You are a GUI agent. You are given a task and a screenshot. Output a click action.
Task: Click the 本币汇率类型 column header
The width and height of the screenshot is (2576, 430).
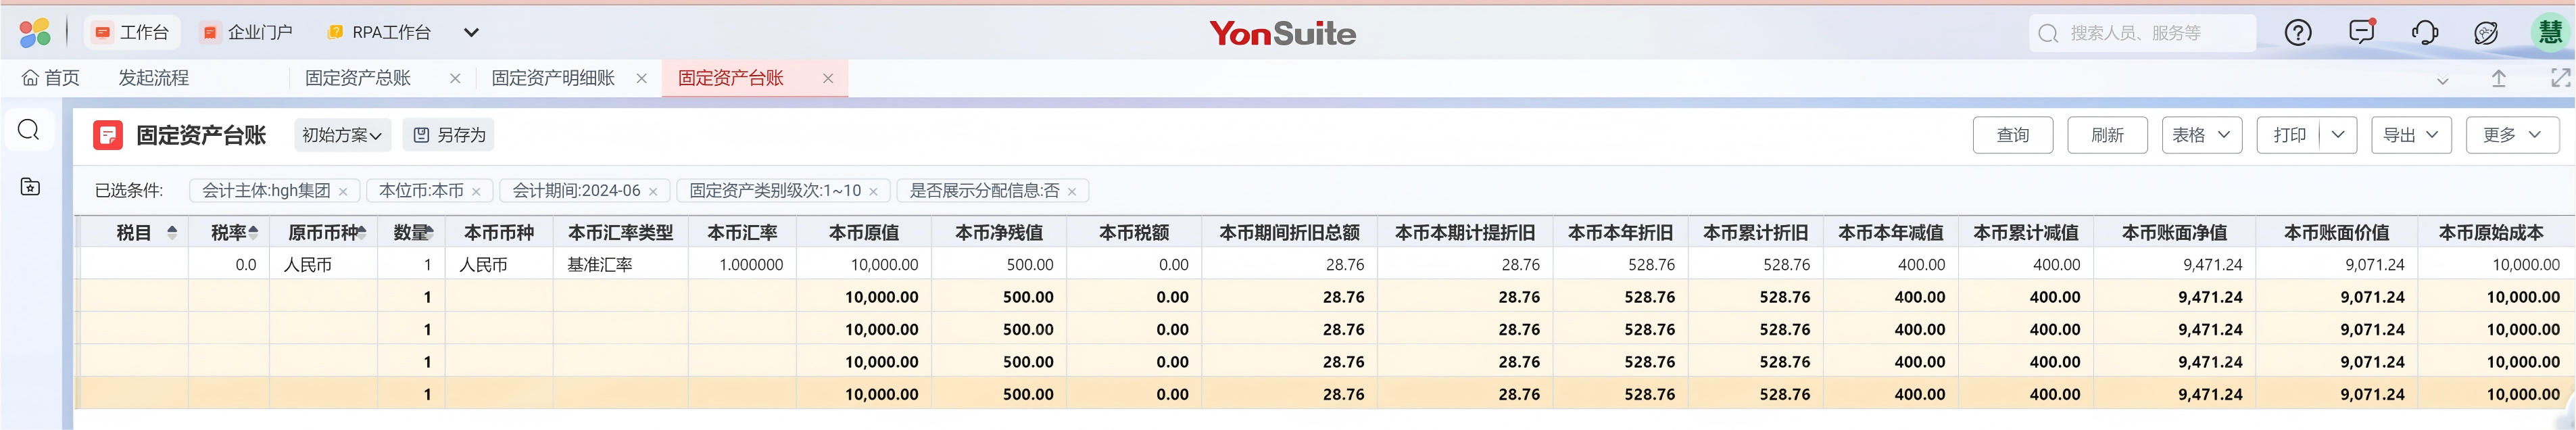coord(620,232)
